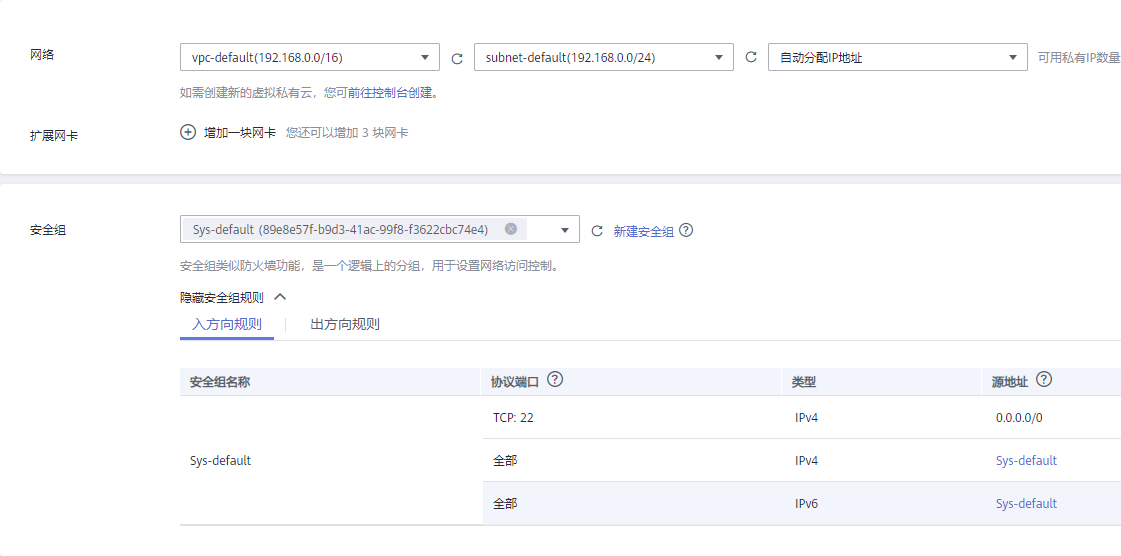
Task: Click the 协议端口 column header text
Action: coord(514,382)
